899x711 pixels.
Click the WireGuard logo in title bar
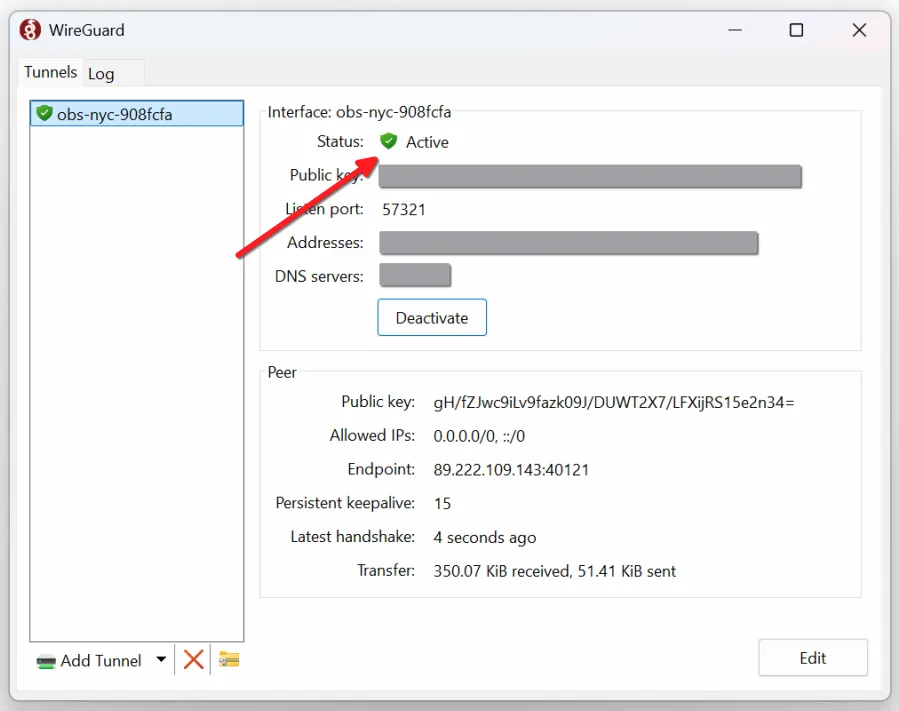coord(31,30)
